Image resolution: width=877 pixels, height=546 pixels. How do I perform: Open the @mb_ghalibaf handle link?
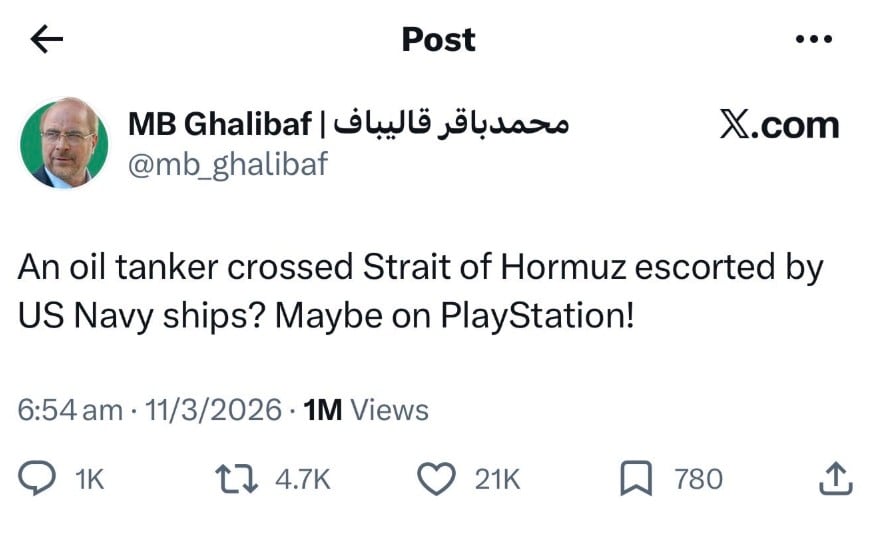click(227, 164)
